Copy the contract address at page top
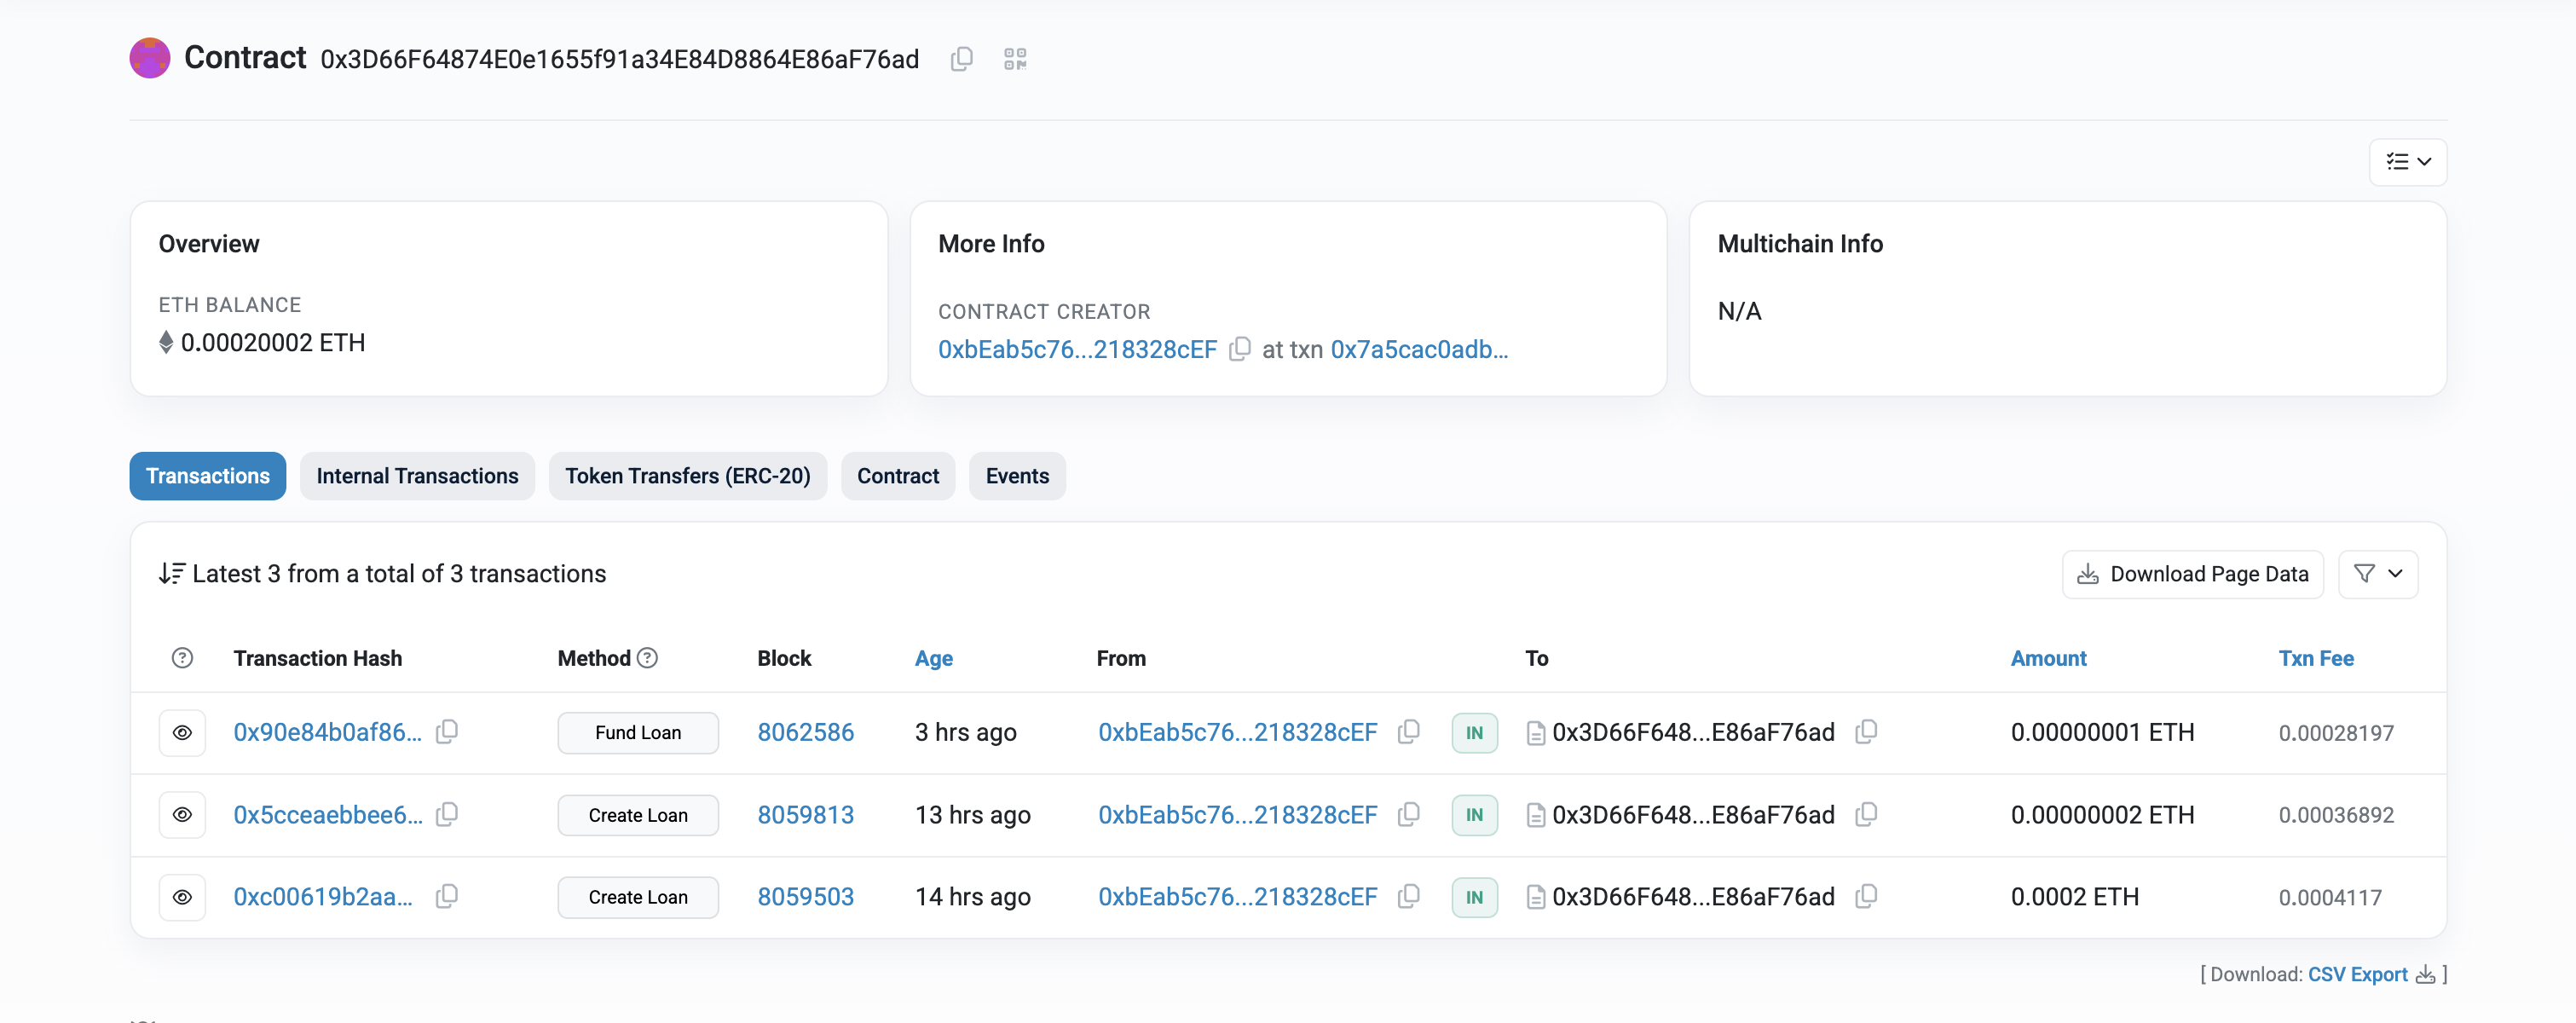This screenshot has width=2576, height=1023. [x=961, y=59]
